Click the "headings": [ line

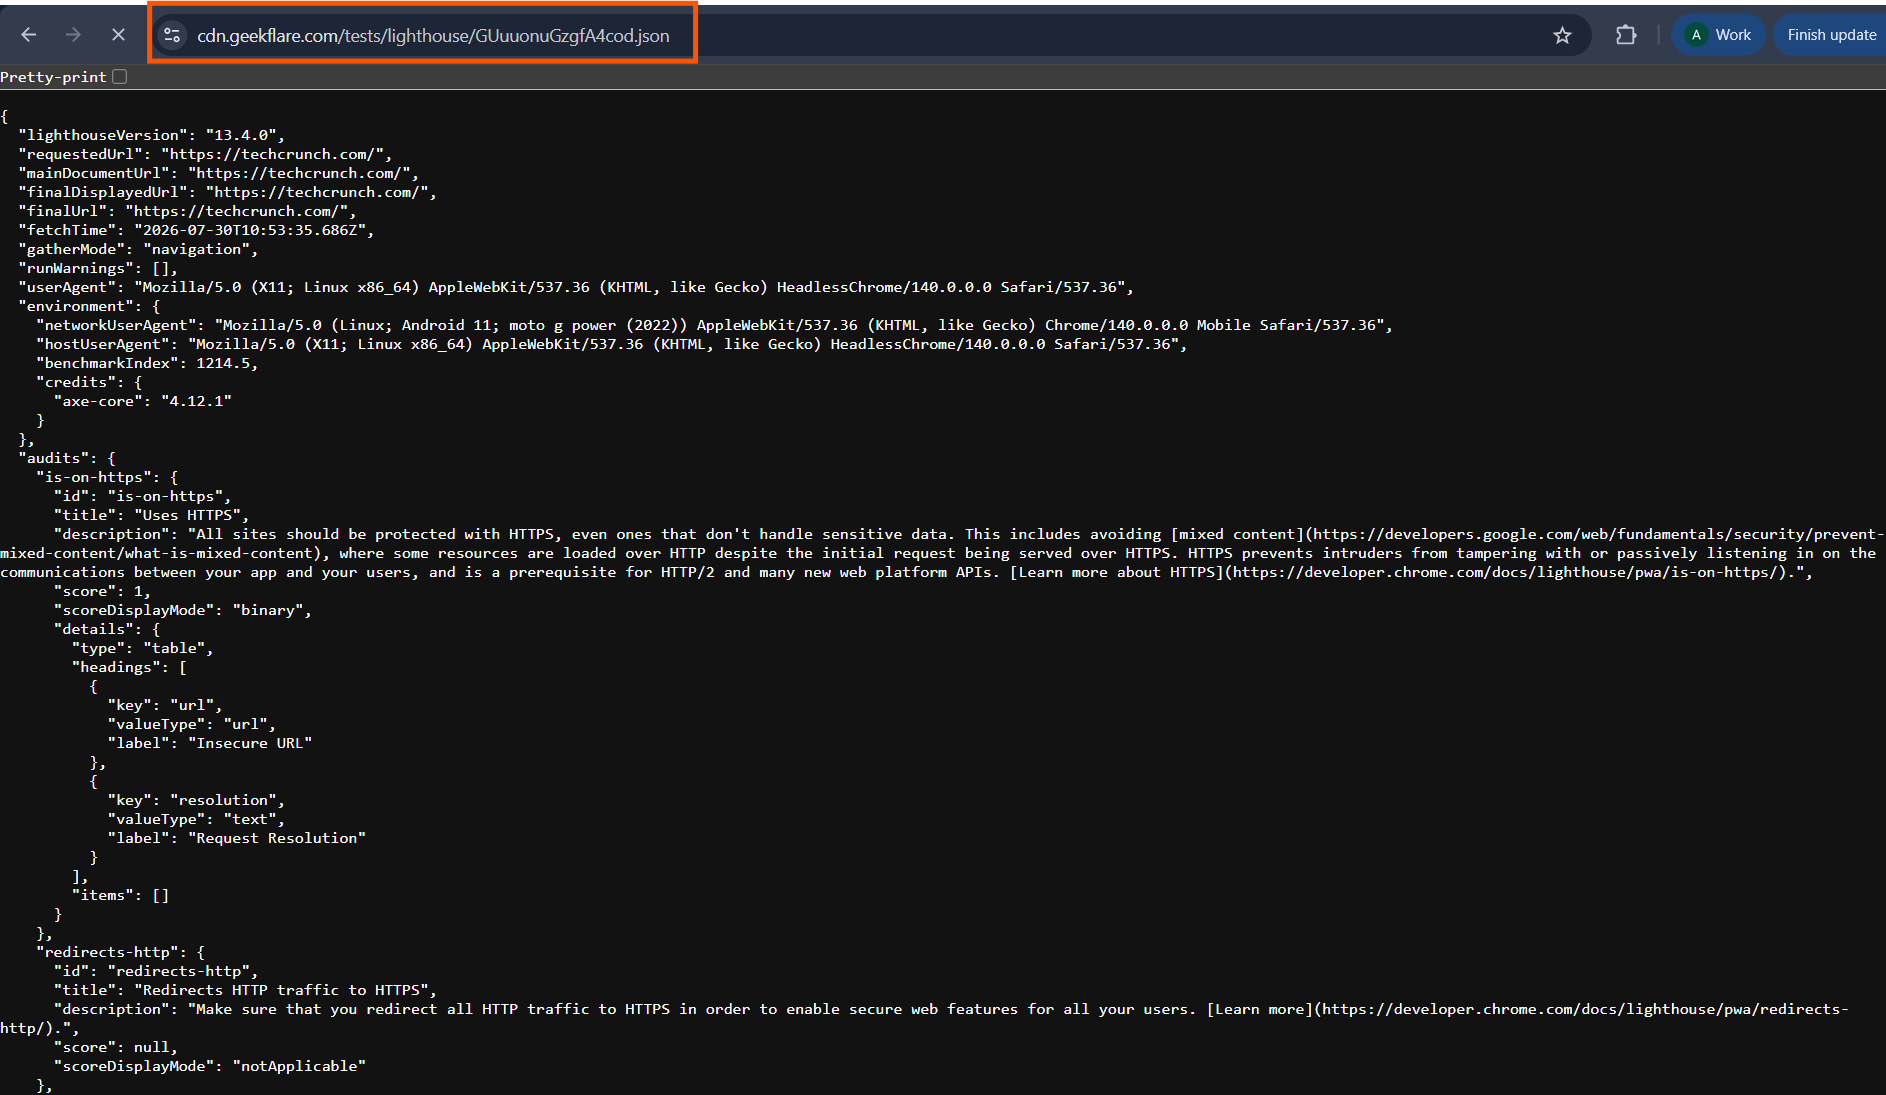[x=129, y=667]
